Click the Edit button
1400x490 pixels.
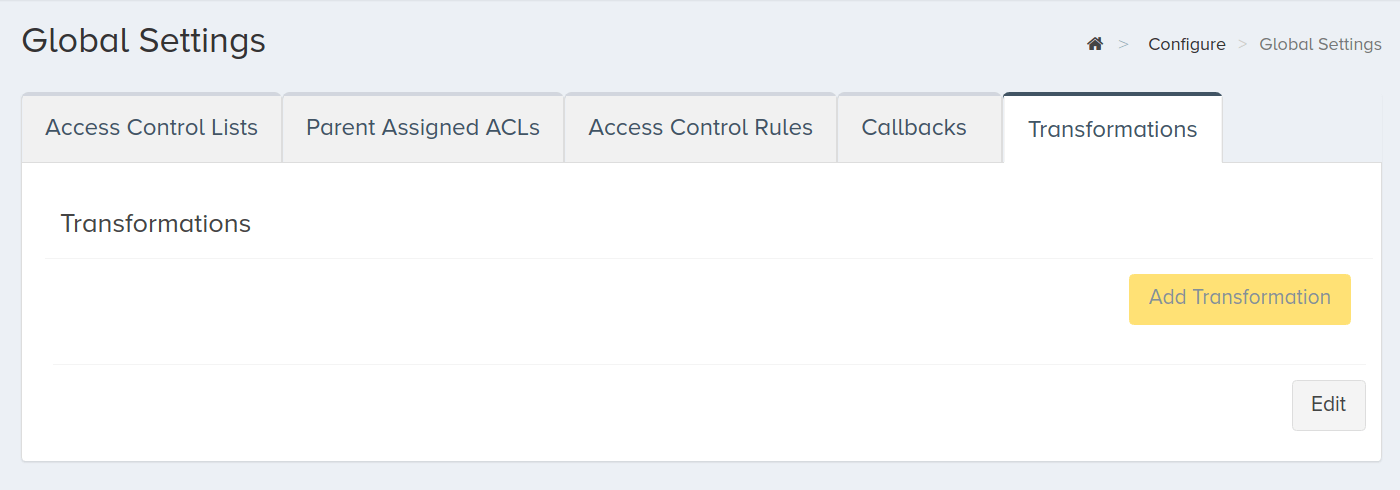tap(1328, 405)
